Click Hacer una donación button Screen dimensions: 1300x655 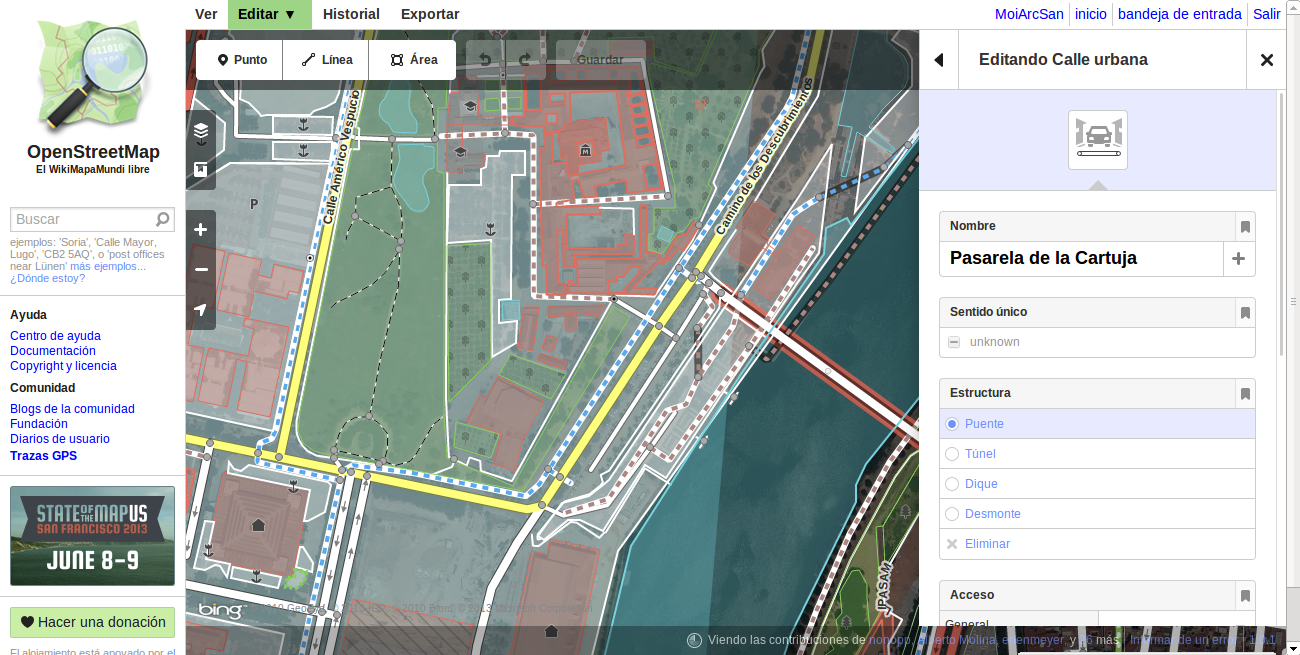coord(92,622)
